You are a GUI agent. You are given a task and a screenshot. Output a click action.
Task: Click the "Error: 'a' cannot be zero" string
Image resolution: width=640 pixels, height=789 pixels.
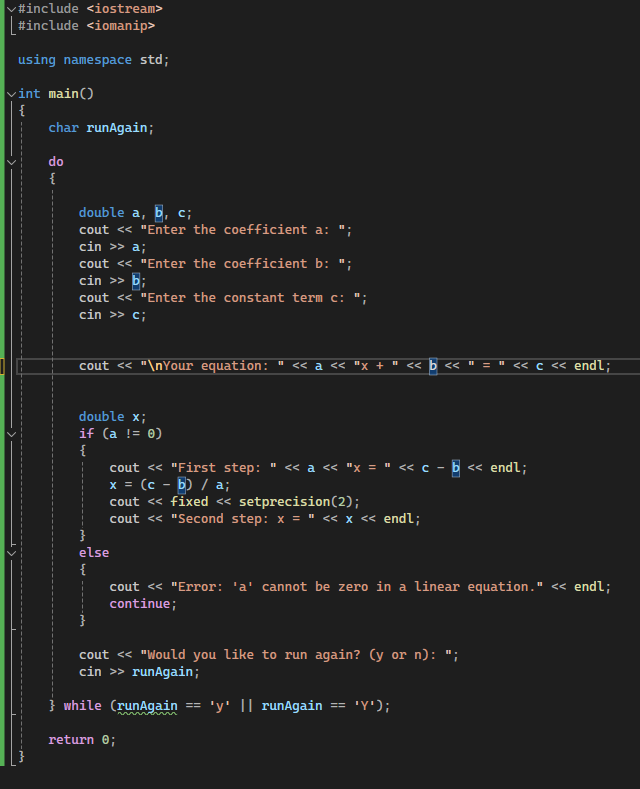357,587
